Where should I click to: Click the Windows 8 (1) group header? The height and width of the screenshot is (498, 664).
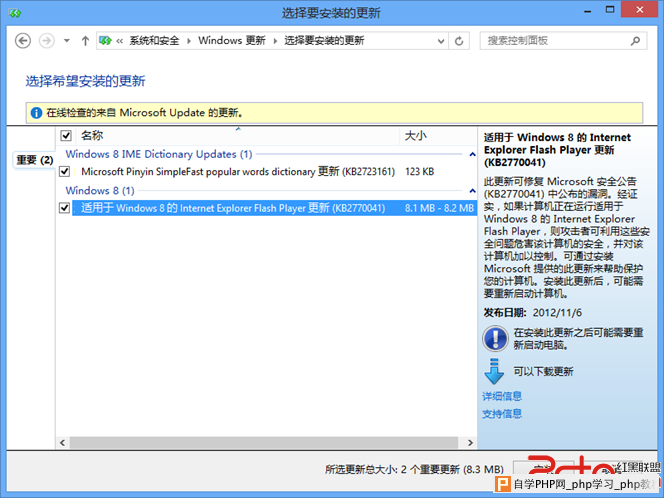click(100, 191)
